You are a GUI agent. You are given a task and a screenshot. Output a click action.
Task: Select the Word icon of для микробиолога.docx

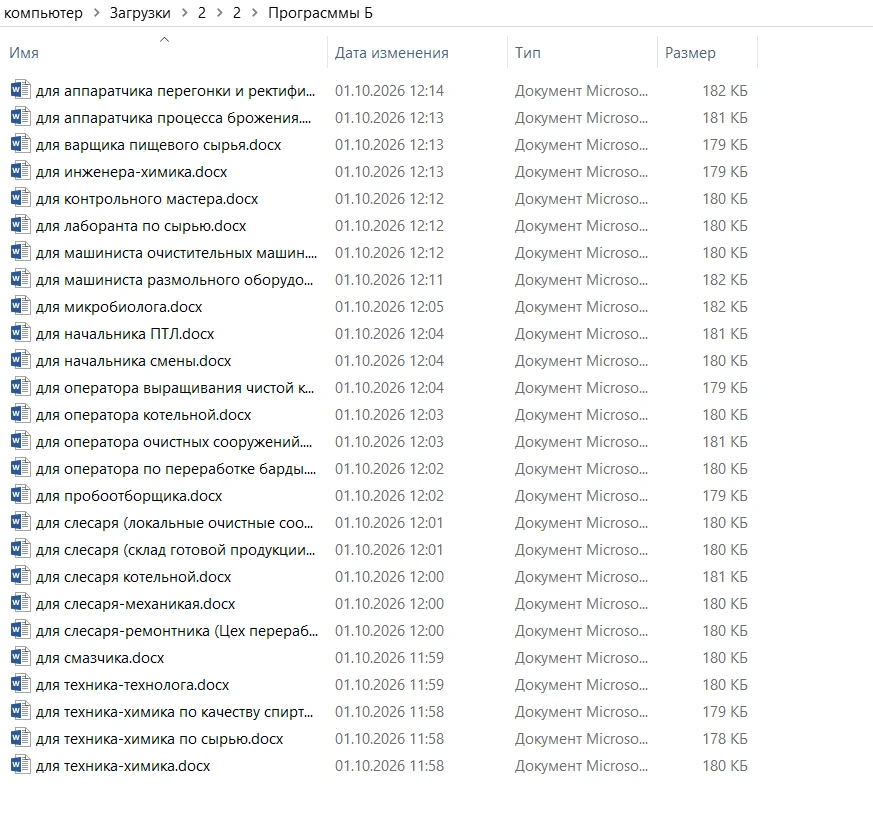tap(21, 306)
